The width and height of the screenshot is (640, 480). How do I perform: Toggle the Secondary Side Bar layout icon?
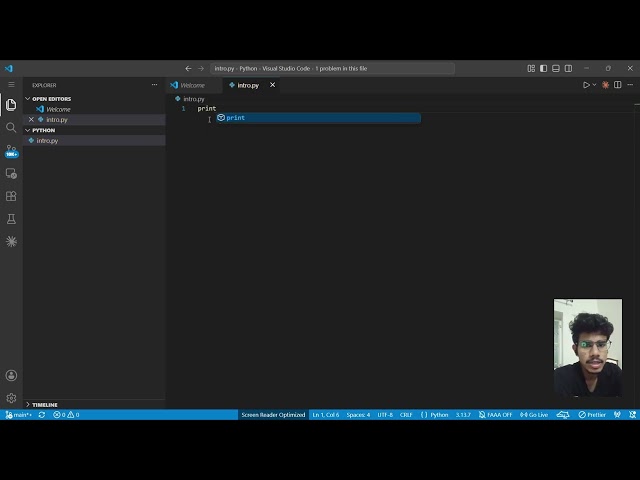[x=568, y=69]
